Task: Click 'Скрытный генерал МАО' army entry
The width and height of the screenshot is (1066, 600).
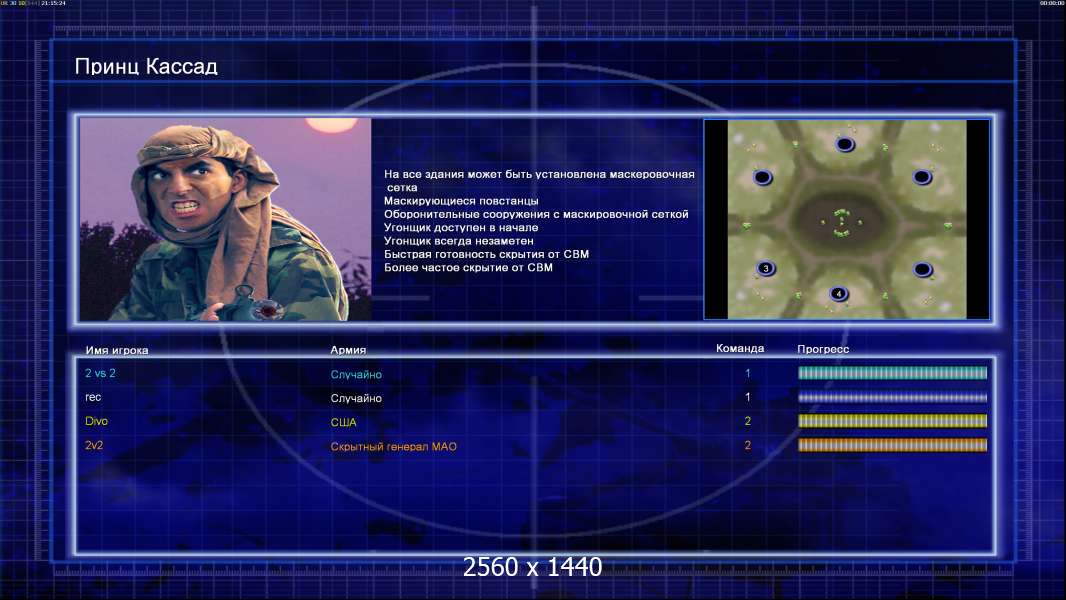Action: tap(394, 446)
